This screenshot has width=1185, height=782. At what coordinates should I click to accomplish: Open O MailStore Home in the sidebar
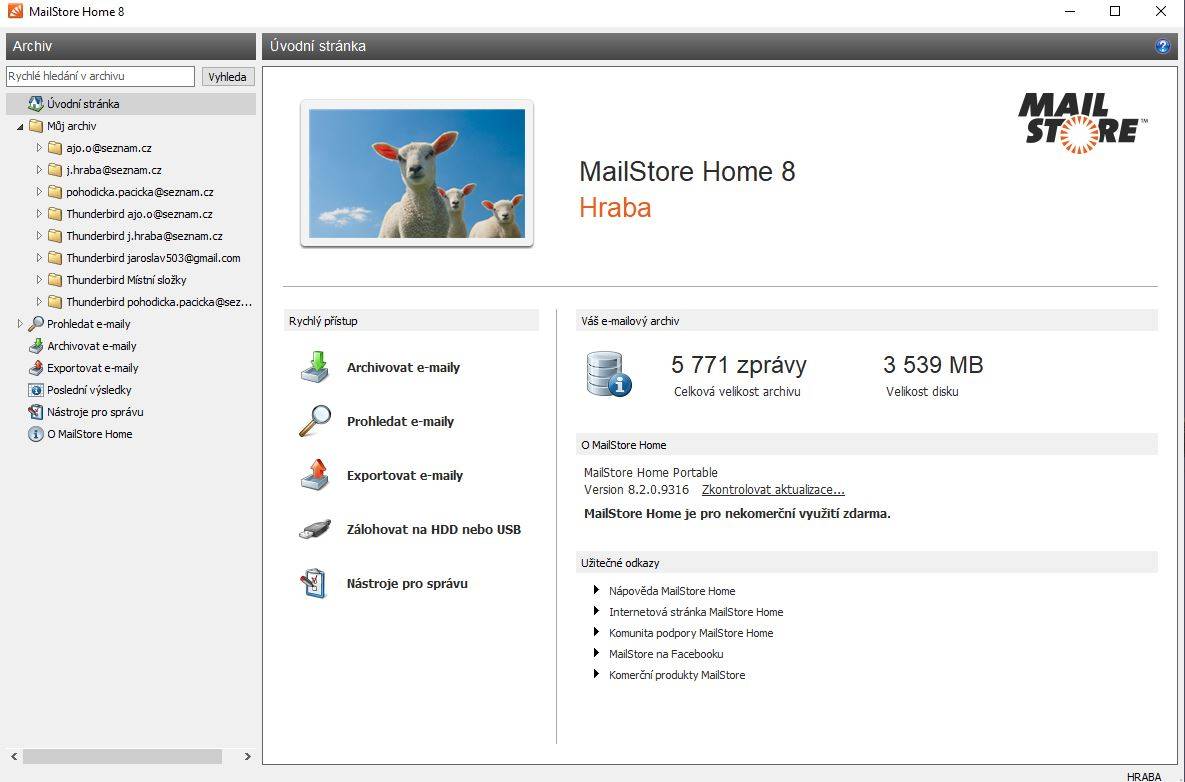90,434
